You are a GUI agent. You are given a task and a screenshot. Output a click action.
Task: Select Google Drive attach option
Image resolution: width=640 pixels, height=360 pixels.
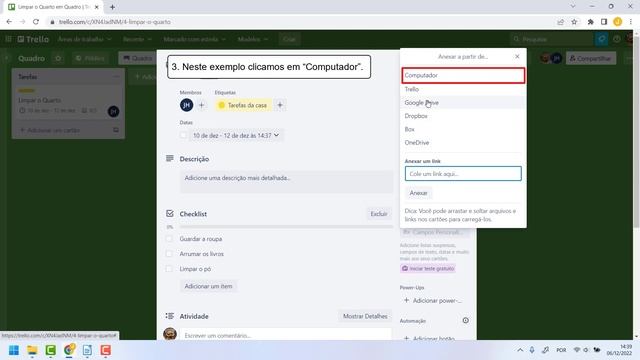tap(463, 102)
